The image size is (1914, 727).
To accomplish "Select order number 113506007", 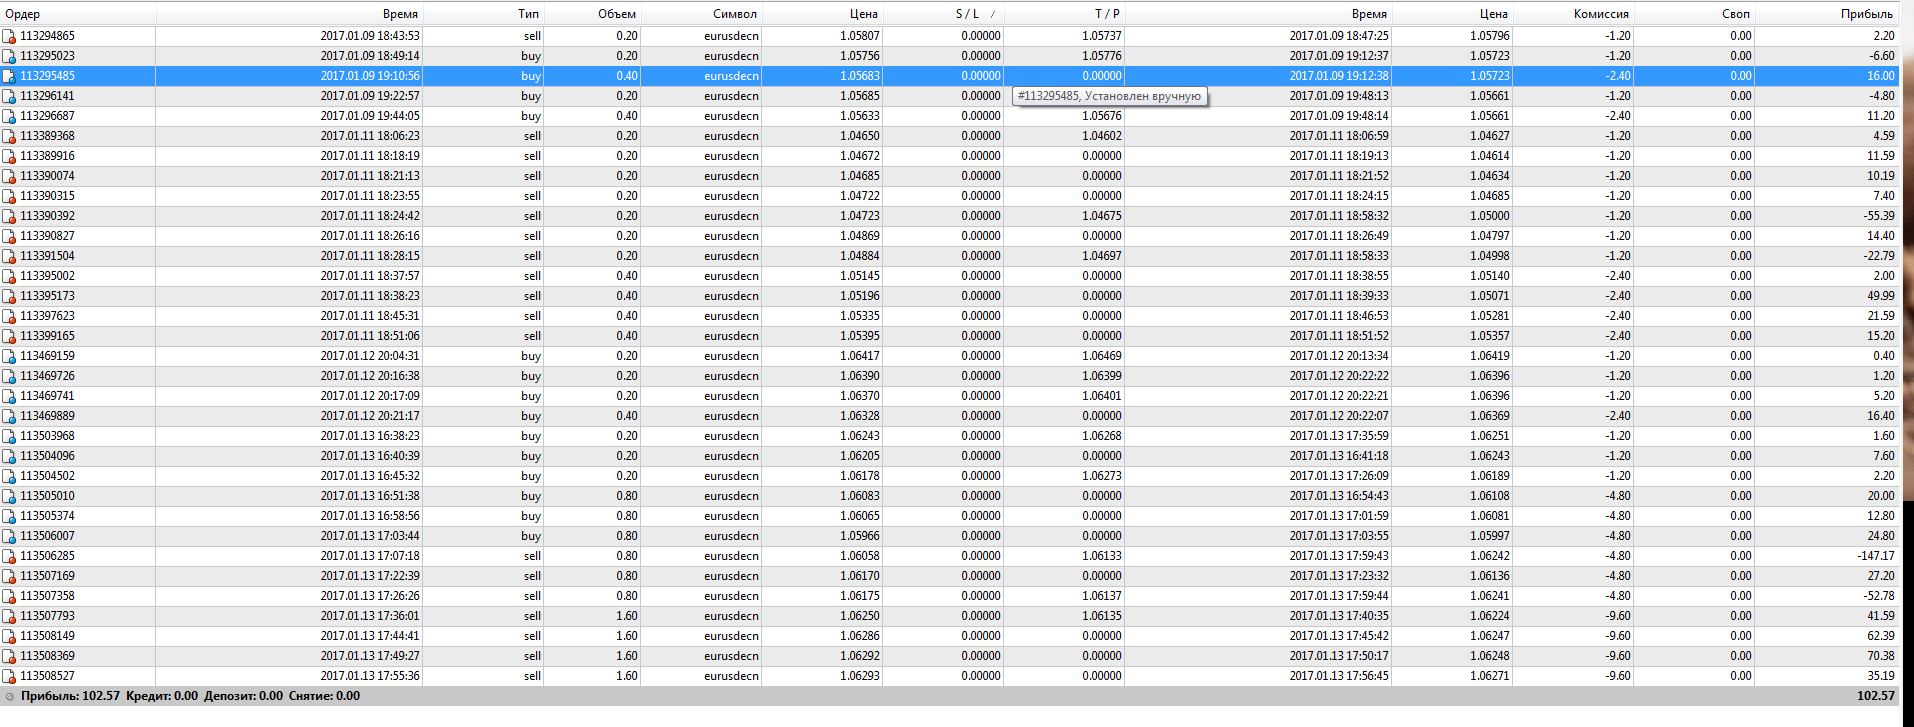I will coord(47,536).
